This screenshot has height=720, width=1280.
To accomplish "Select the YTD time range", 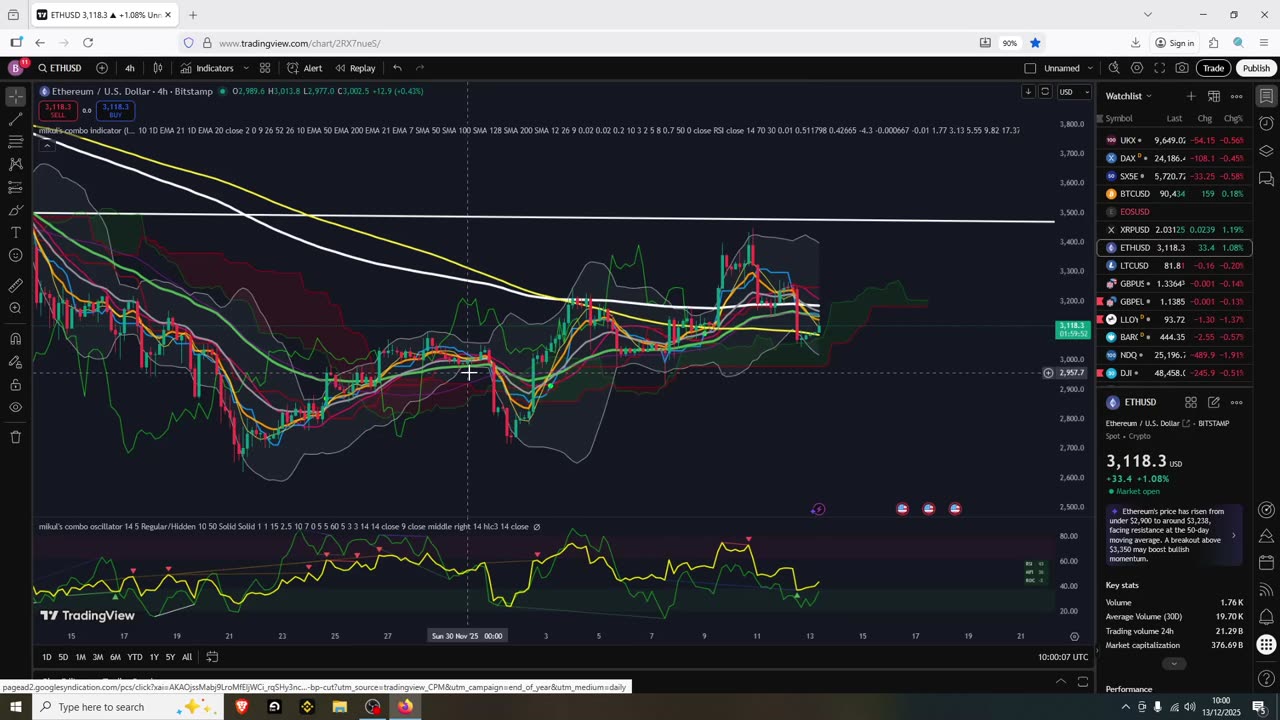I will [x=134, y=657].
